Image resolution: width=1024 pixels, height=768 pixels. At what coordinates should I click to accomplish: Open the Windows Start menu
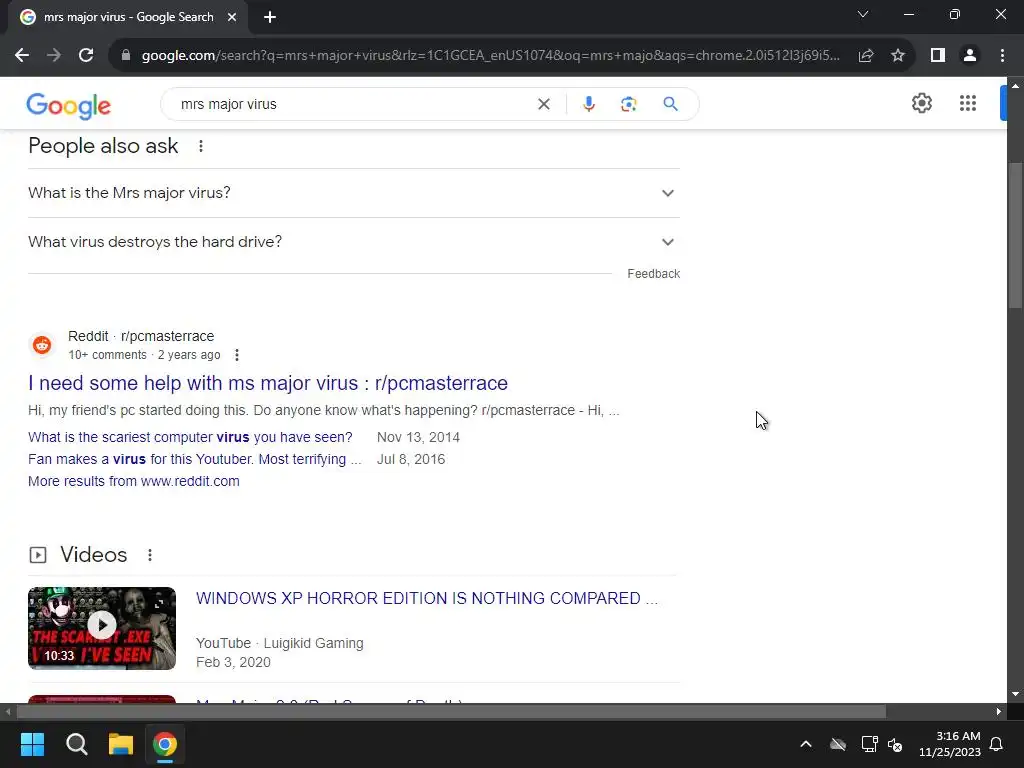pyautogui.click(x=32, y=744)
